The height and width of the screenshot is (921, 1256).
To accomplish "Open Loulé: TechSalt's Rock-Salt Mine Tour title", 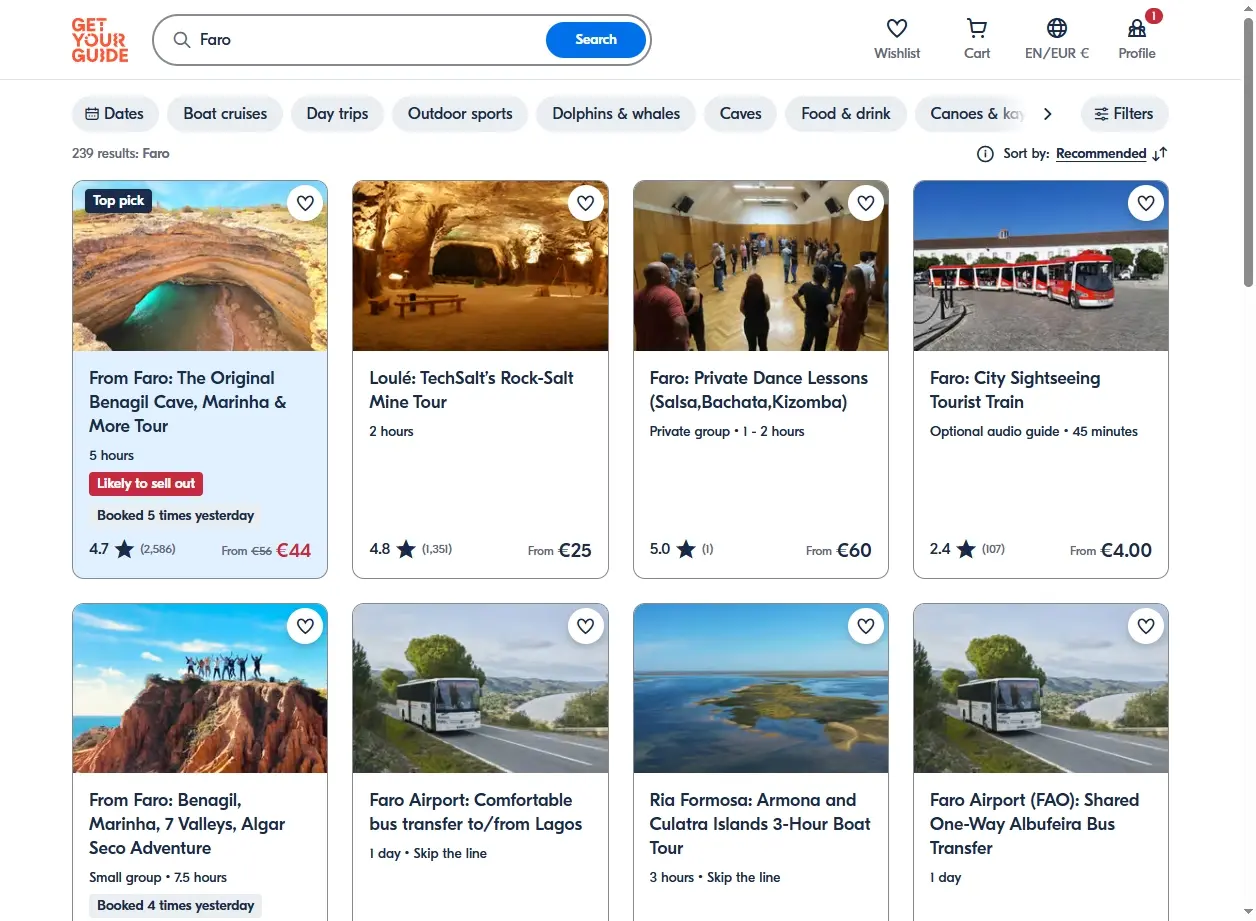I will (x=471, y=390).
